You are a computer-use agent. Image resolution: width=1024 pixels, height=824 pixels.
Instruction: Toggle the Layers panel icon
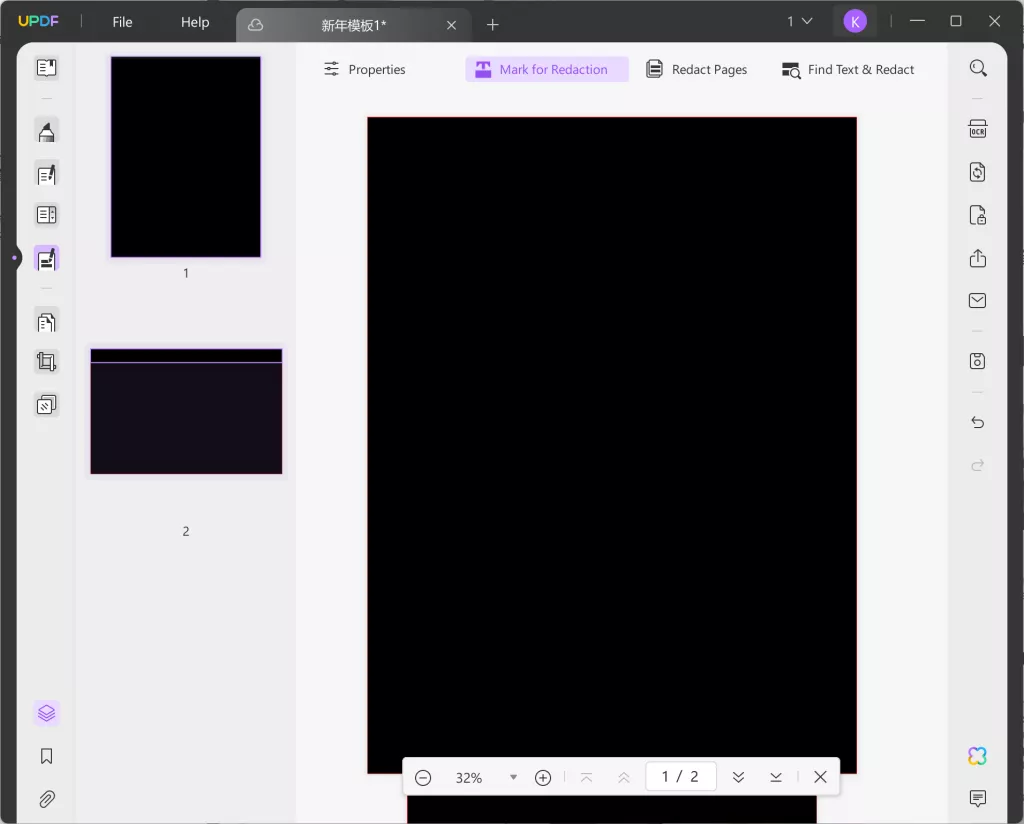[46, 713]
